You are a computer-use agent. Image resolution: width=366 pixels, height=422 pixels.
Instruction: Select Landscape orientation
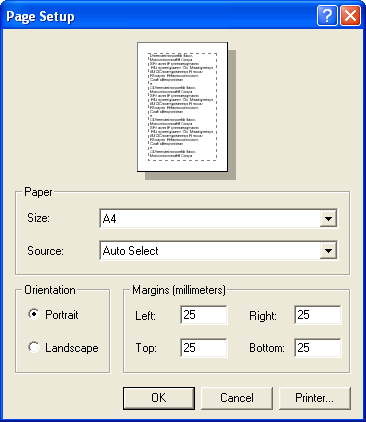(34, 347)
